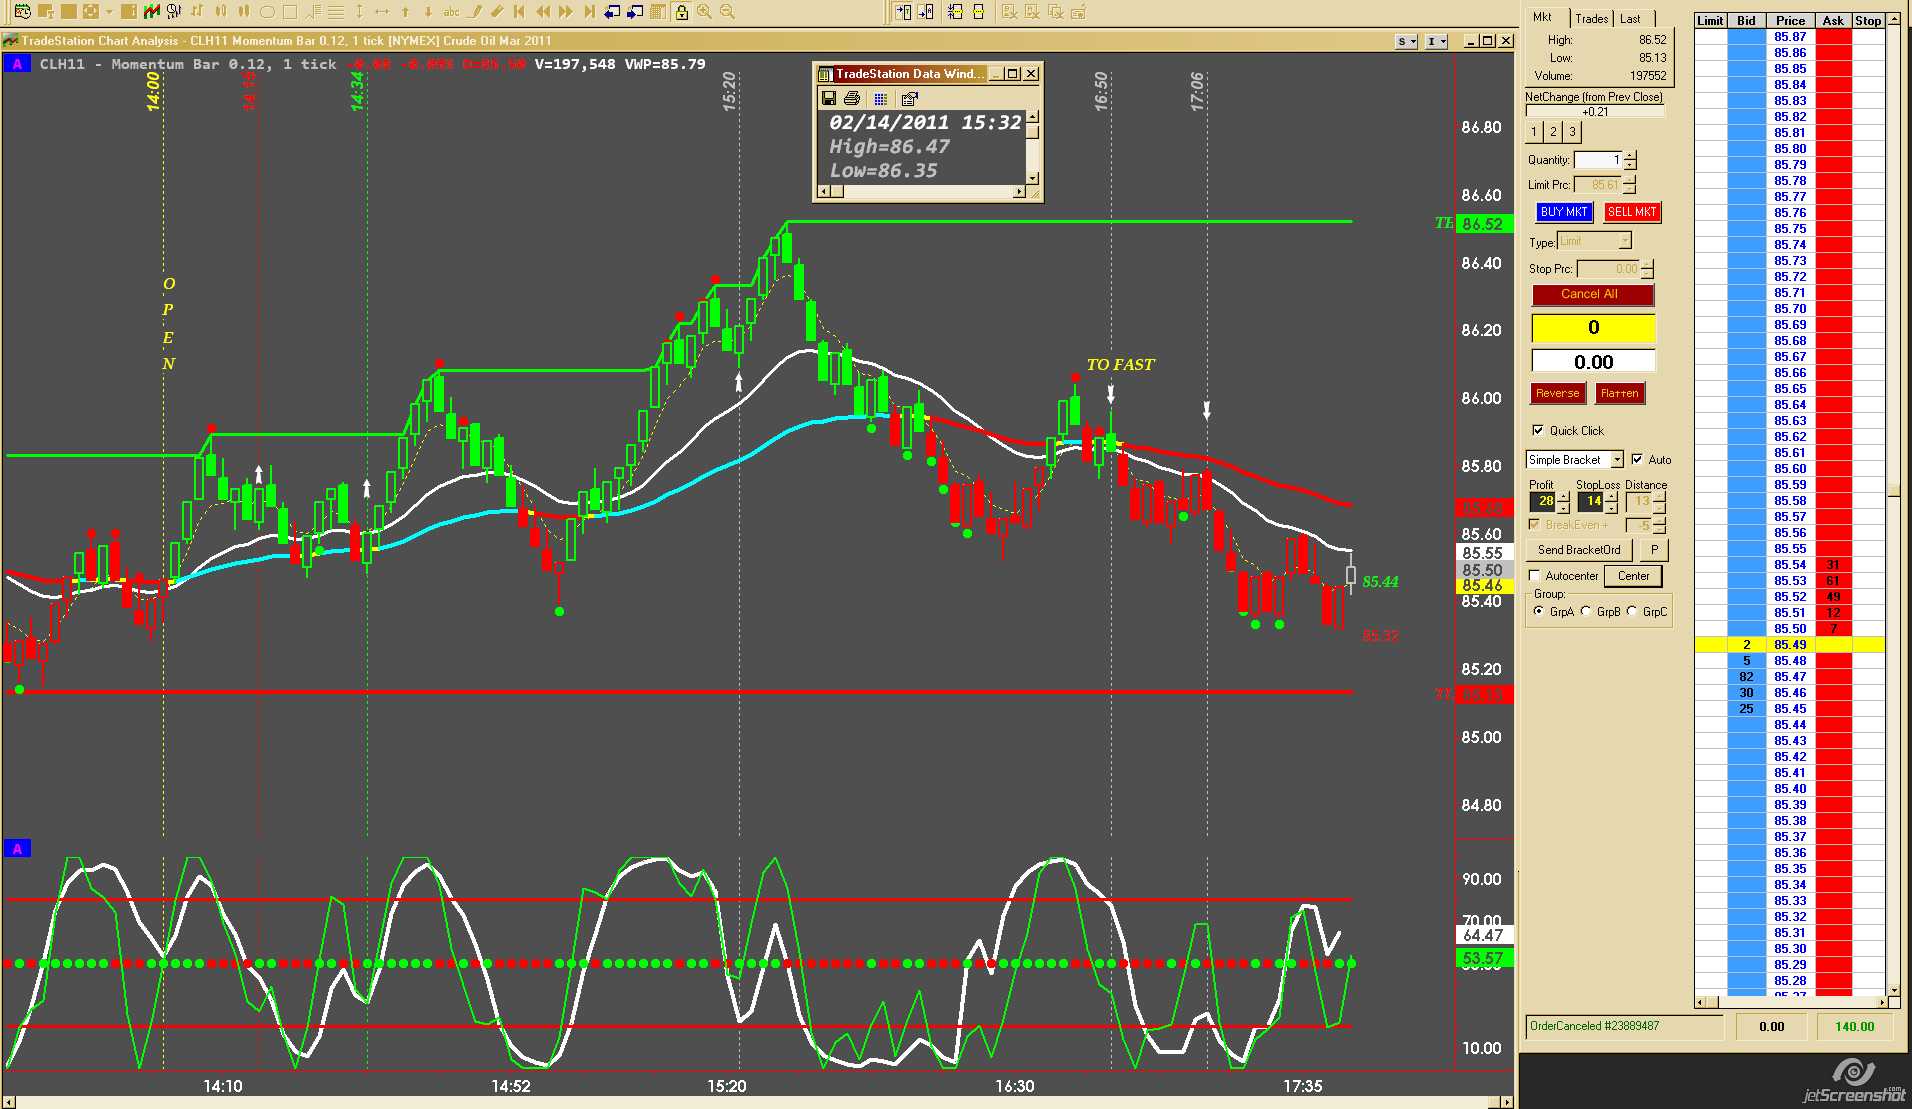Open the I dropdown in chart title bar
The image size is (1912, 1109).
pyautogui.click(x=1437, y=41)
